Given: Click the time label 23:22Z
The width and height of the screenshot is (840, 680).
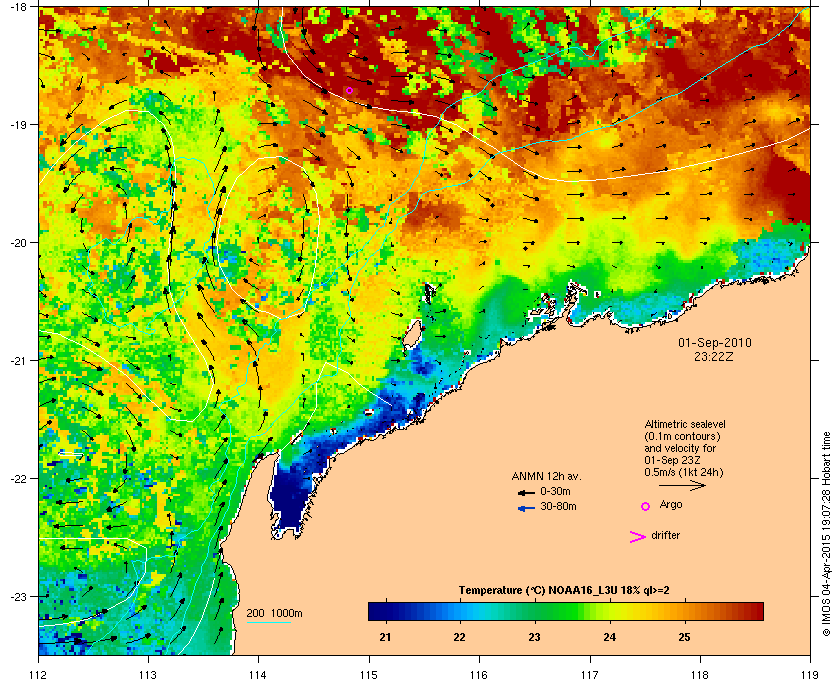Looking at the screenshot, I should click(x=714, y=356).
